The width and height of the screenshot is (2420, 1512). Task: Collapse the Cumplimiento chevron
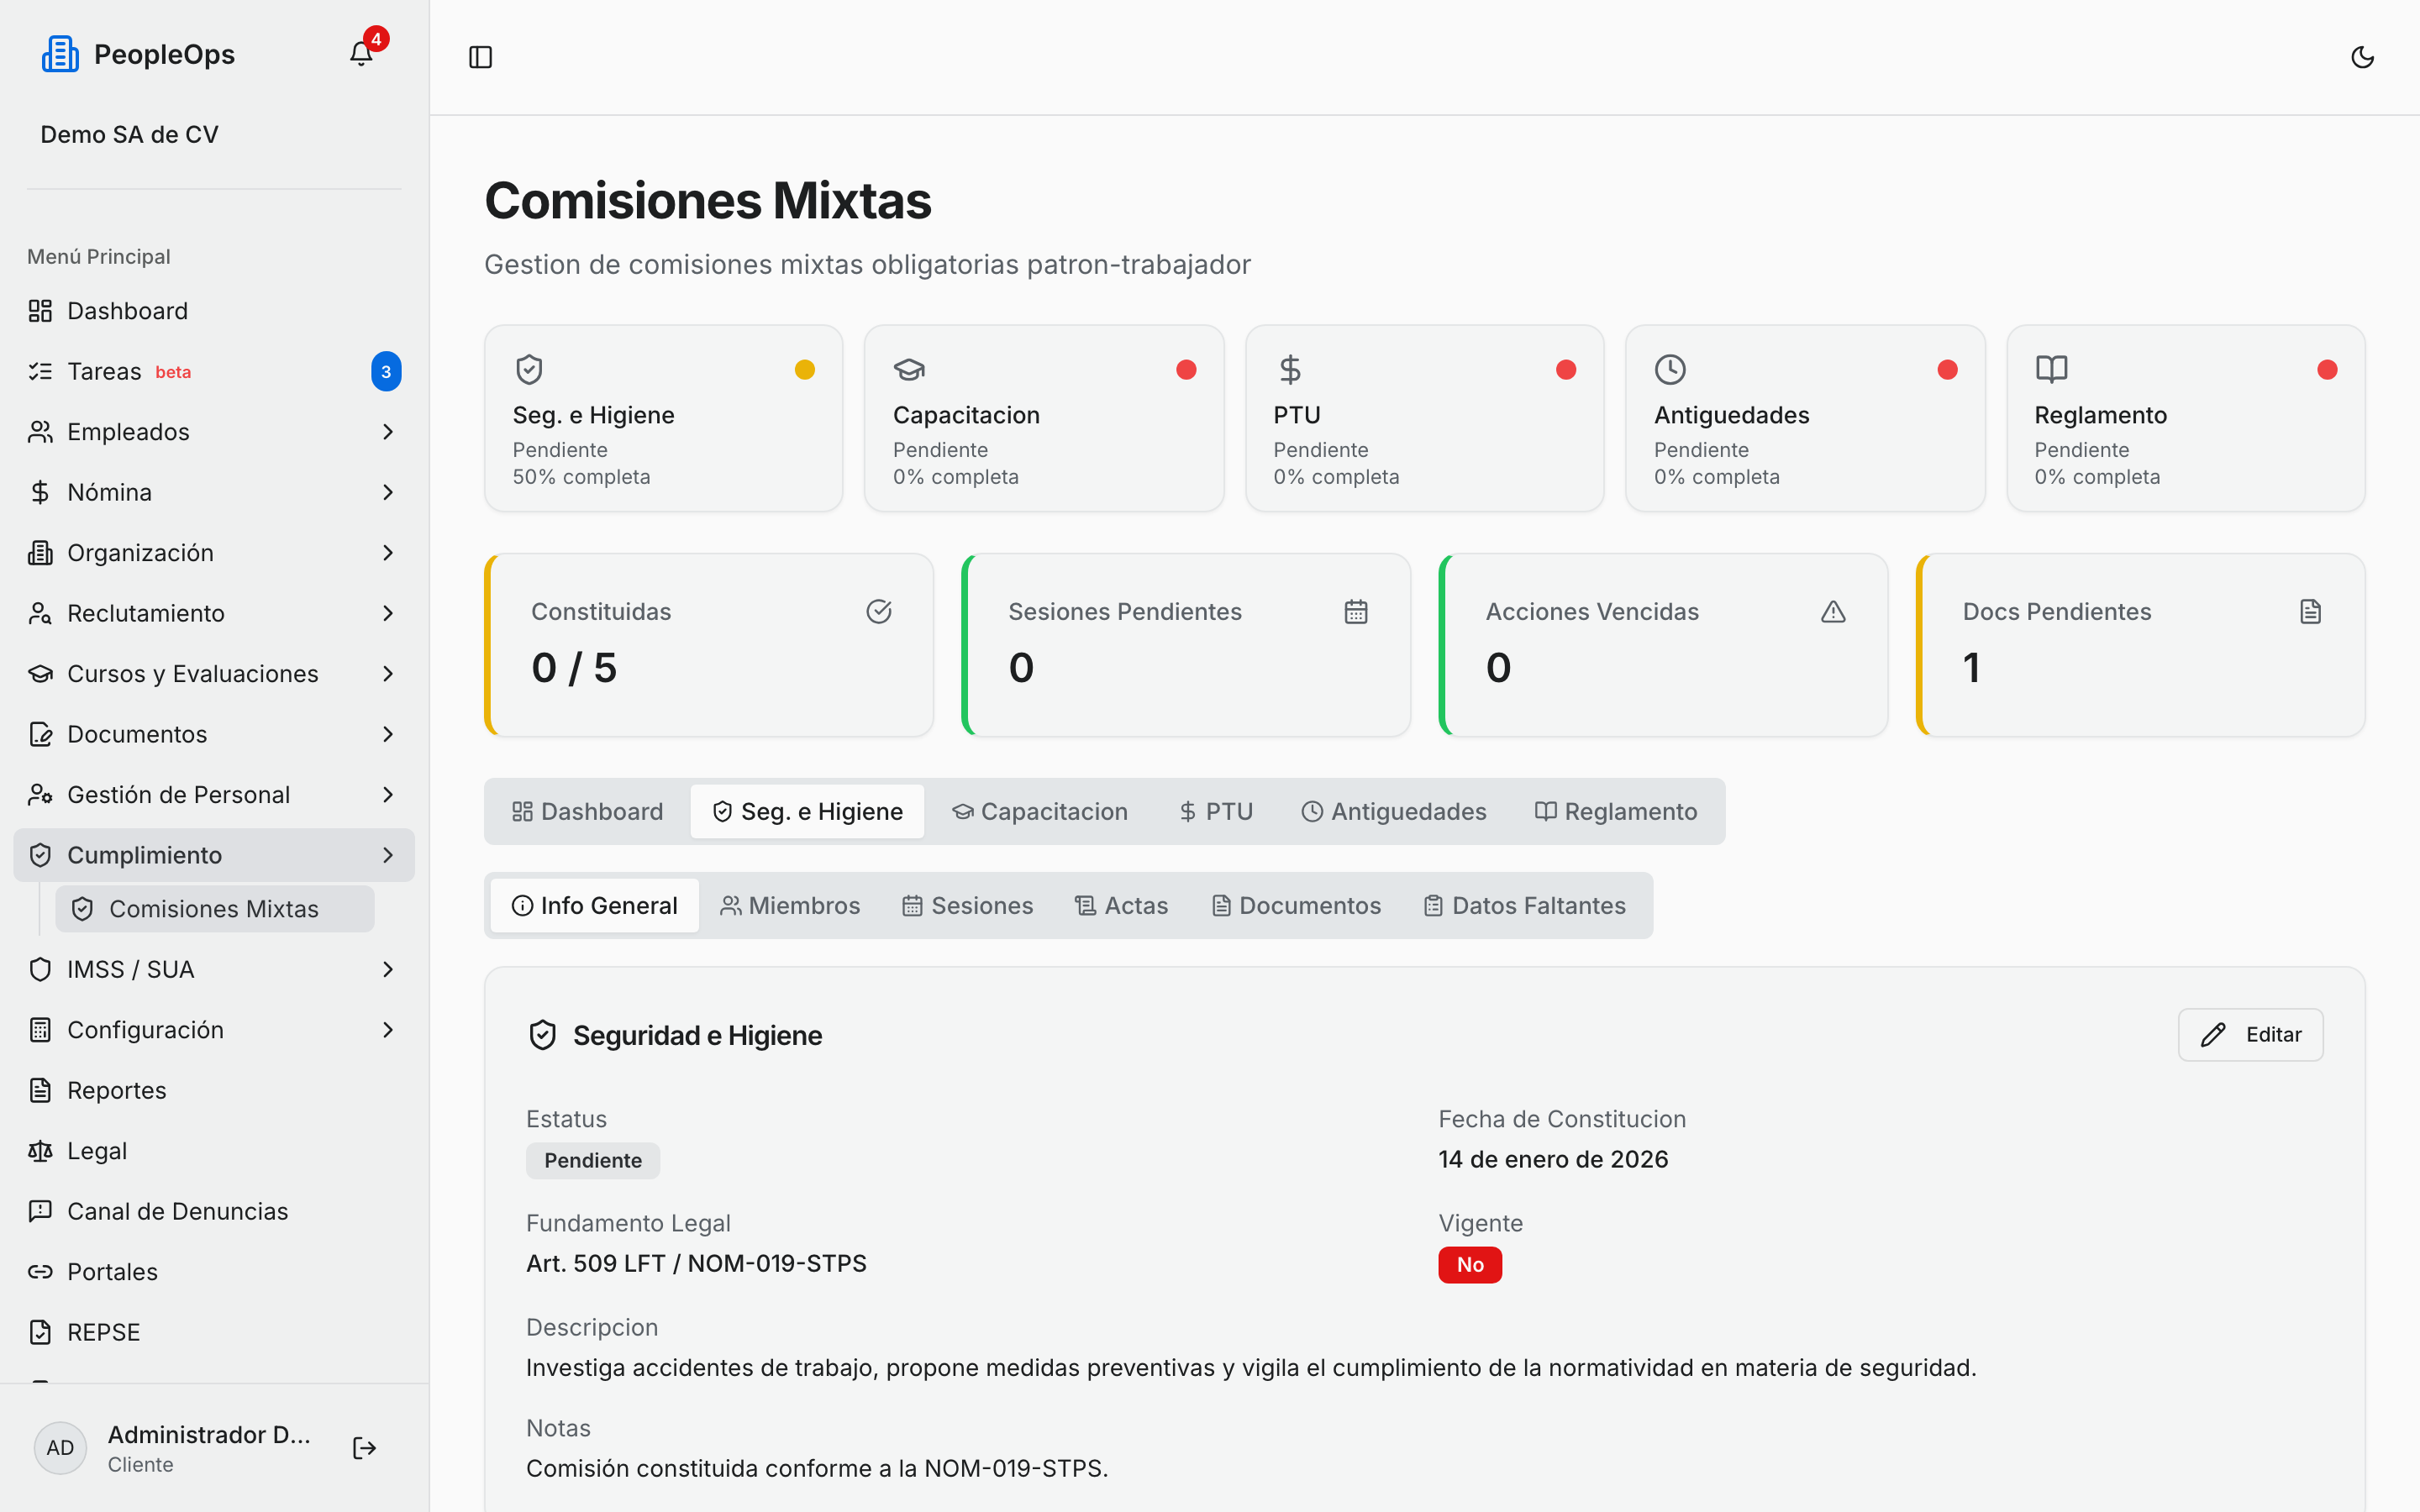pos(388,855)
